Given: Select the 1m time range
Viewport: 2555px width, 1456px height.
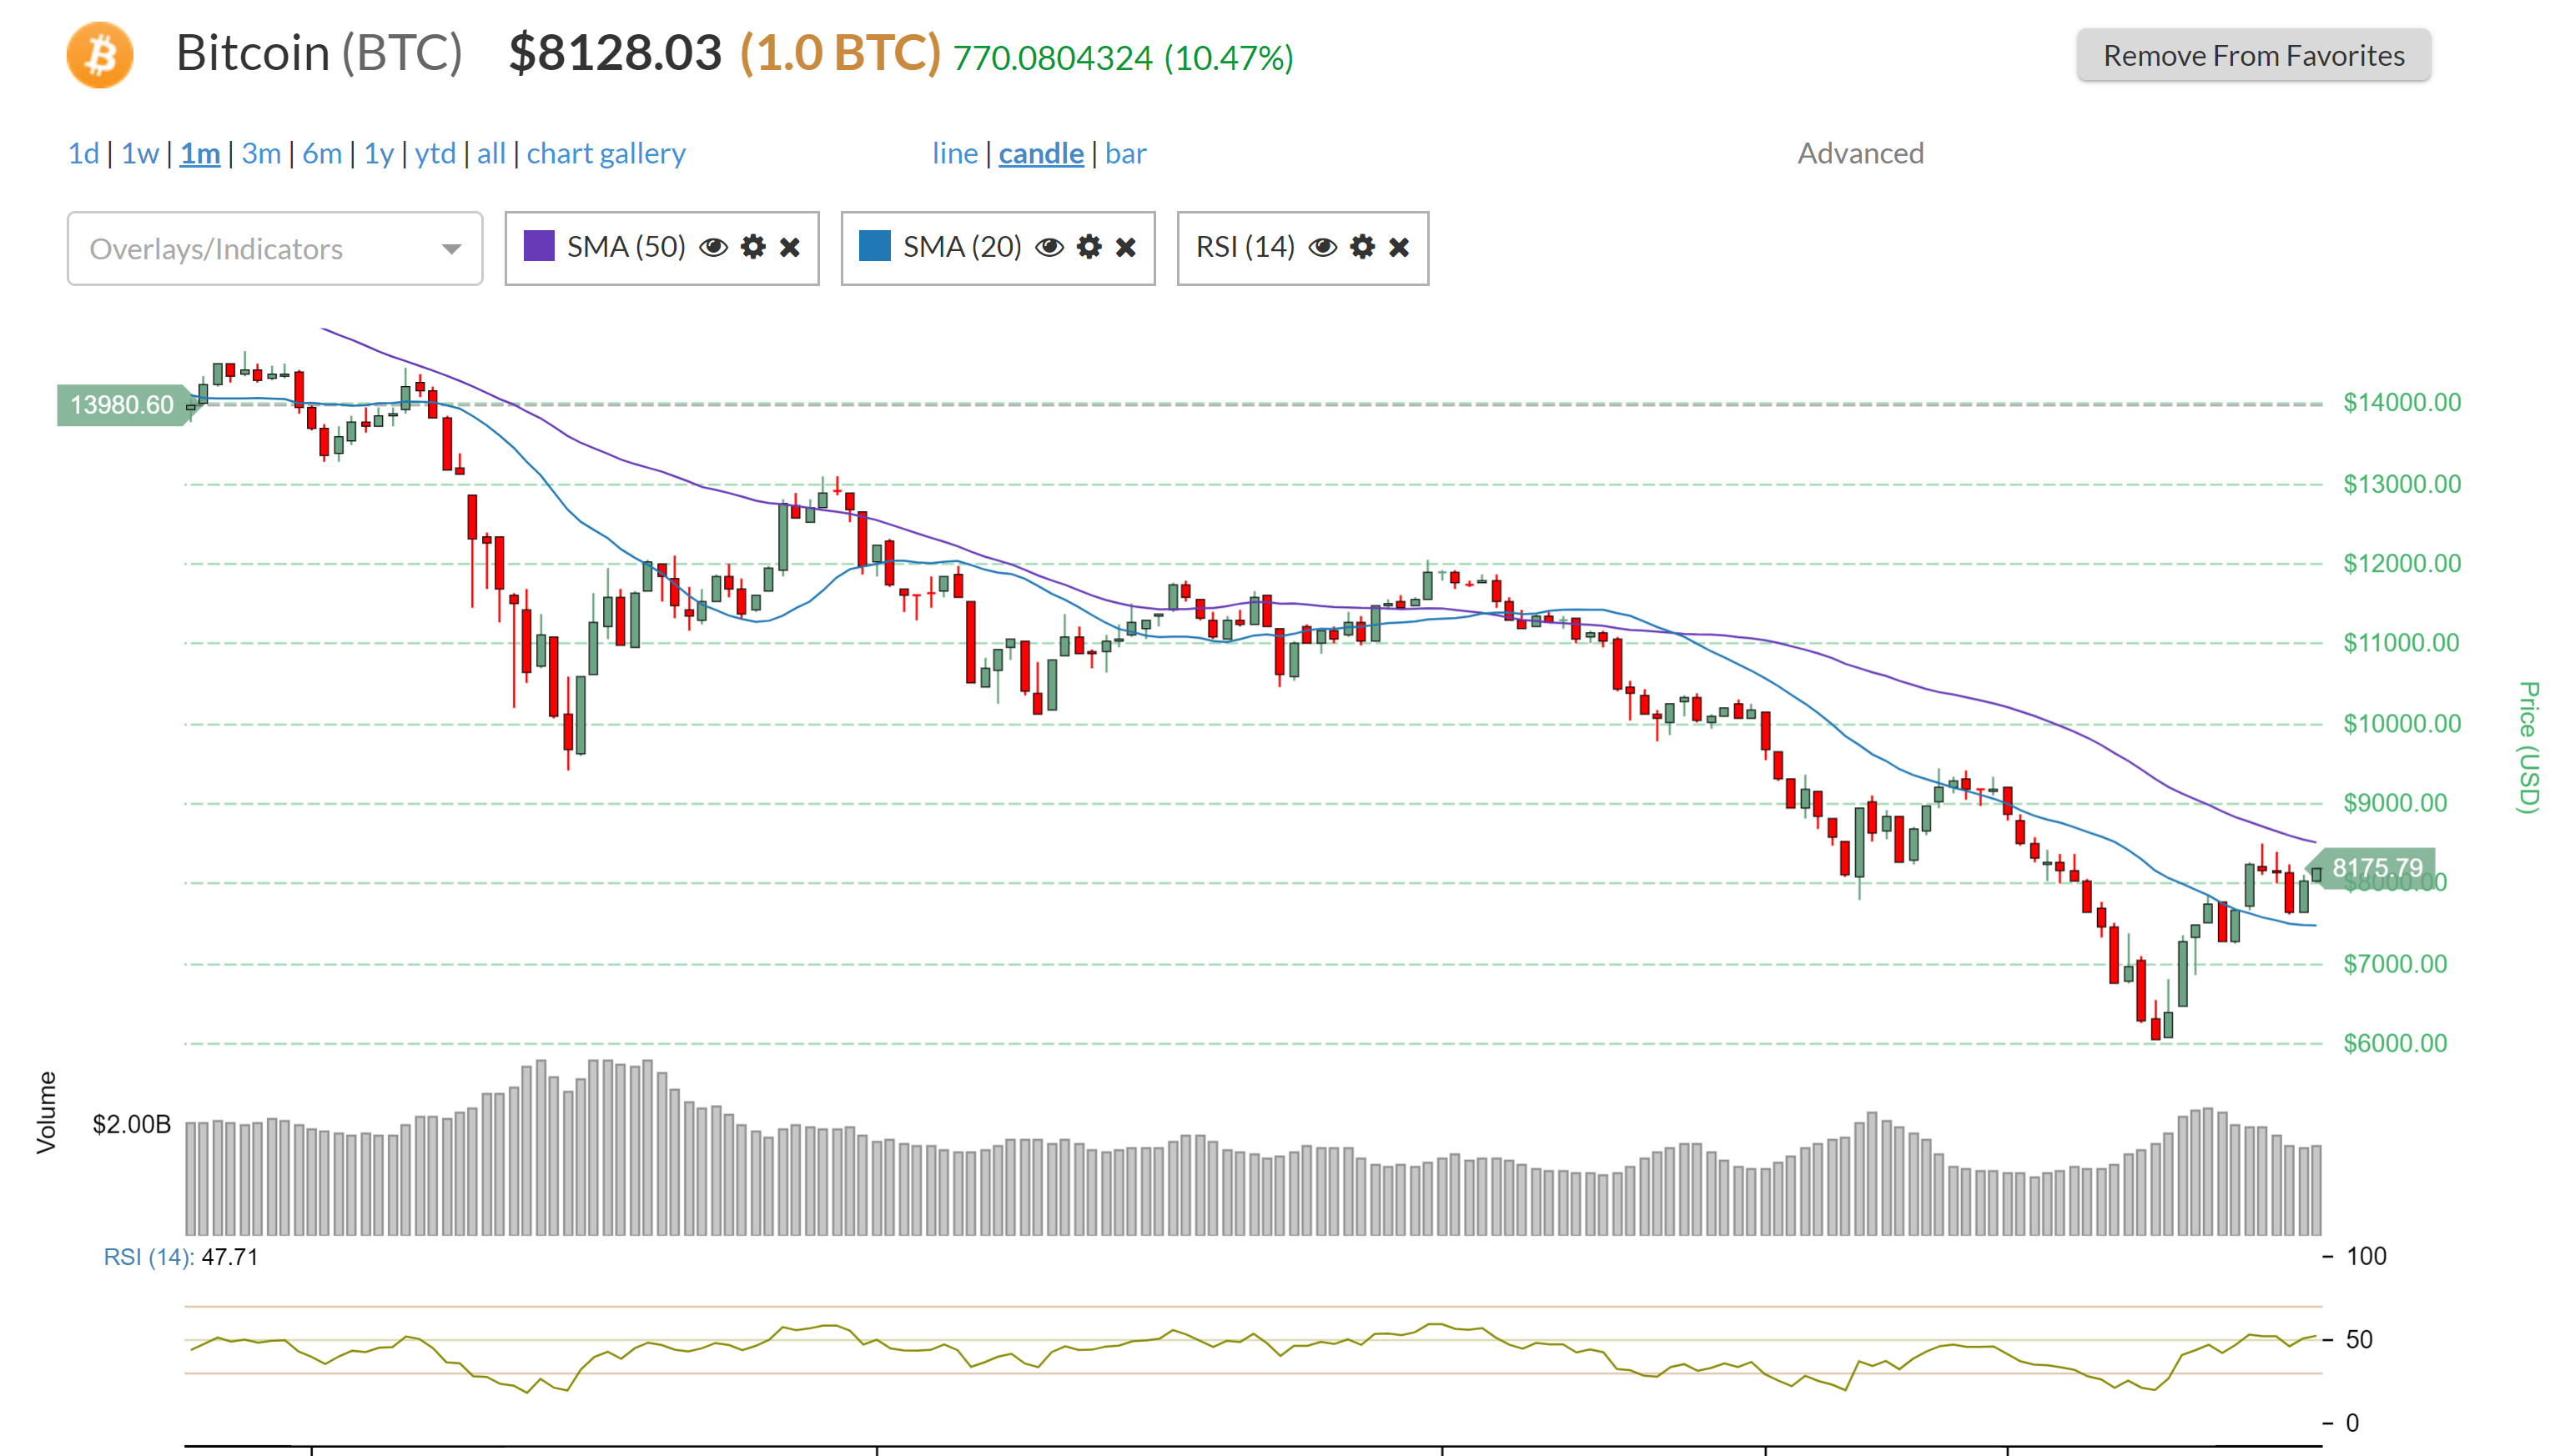Looking at the screenshot, I should tap(200, 154).
